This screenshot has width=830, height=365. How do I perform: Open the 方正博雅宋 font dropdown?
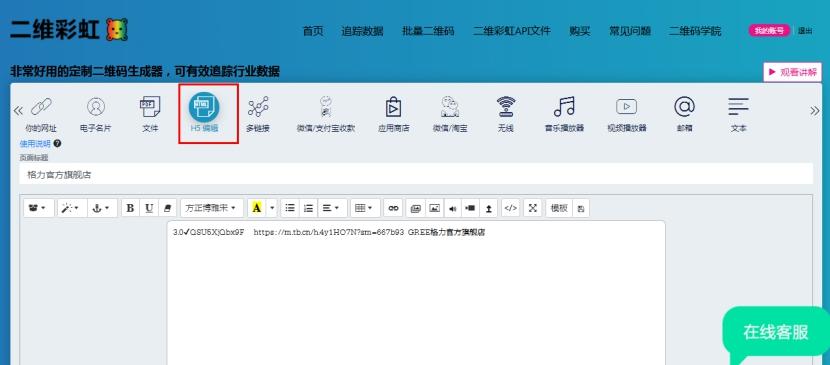[x=212, y=208]
